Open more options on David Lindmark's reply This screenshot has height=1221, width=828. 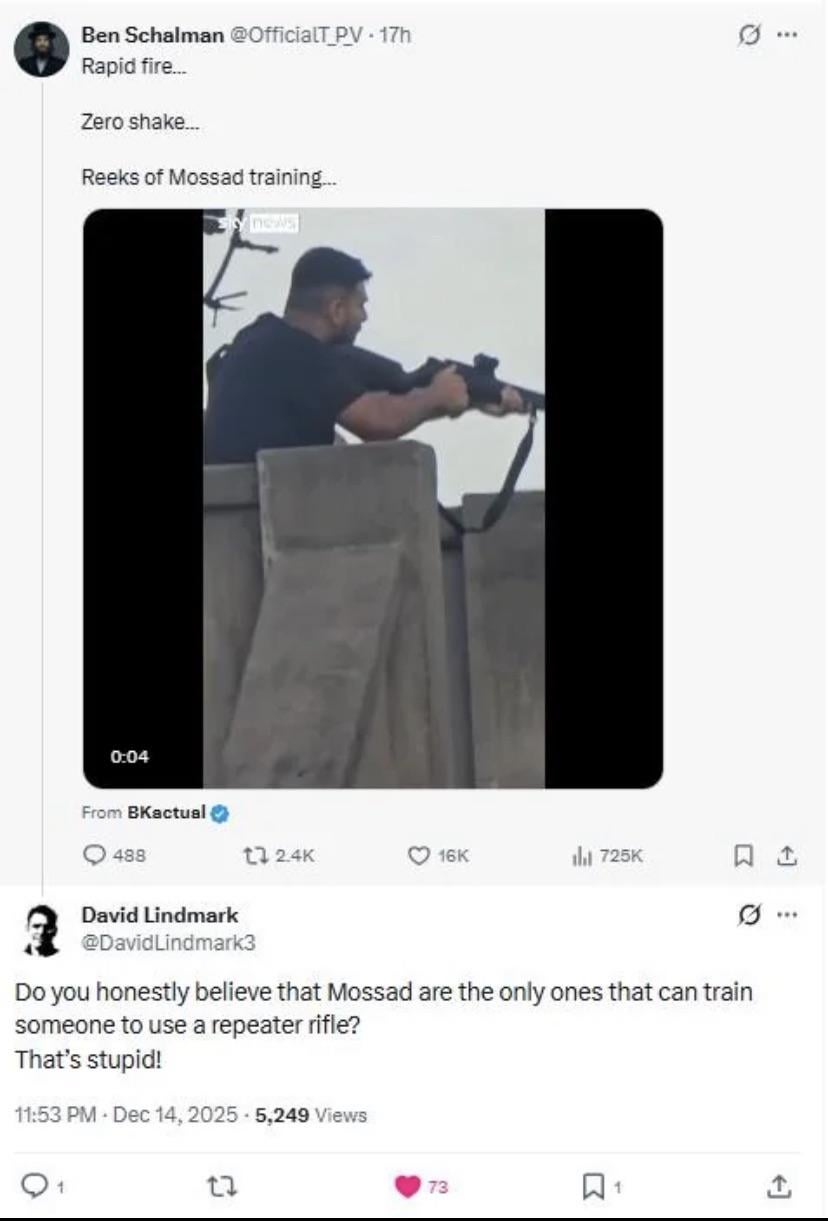787,914
